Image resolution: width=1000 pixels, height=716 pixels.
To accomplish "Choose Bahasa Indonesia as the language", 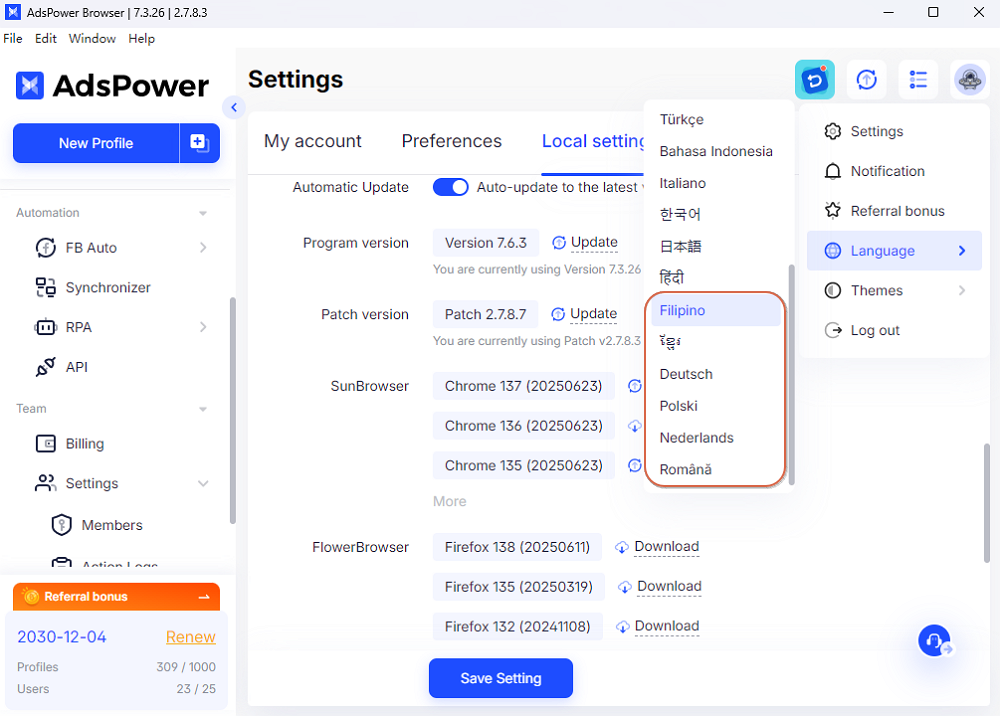I will coord(716,151).
